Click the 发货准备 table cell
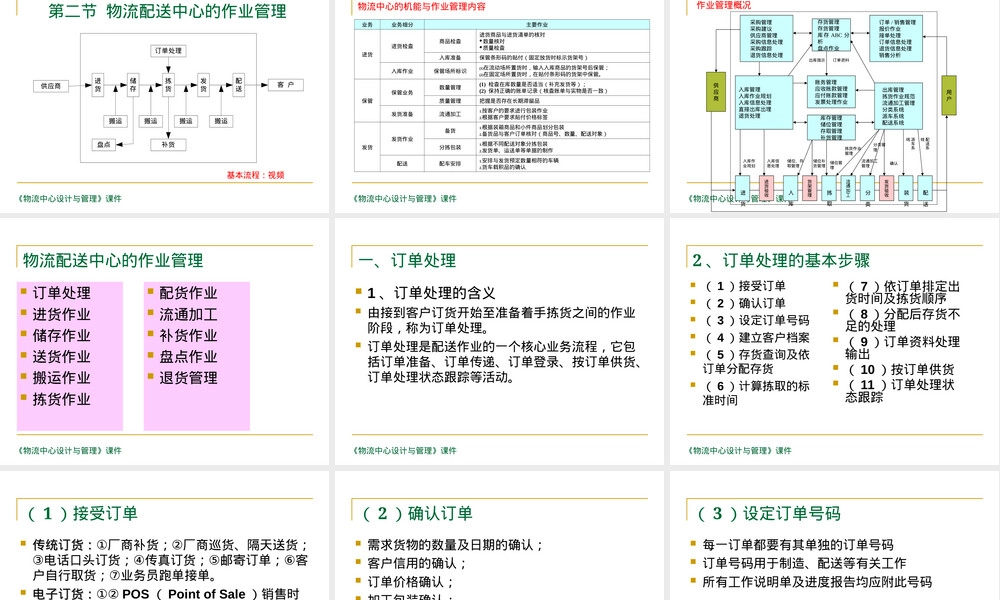The image size is (1000, 600). (x=402, y=114)
